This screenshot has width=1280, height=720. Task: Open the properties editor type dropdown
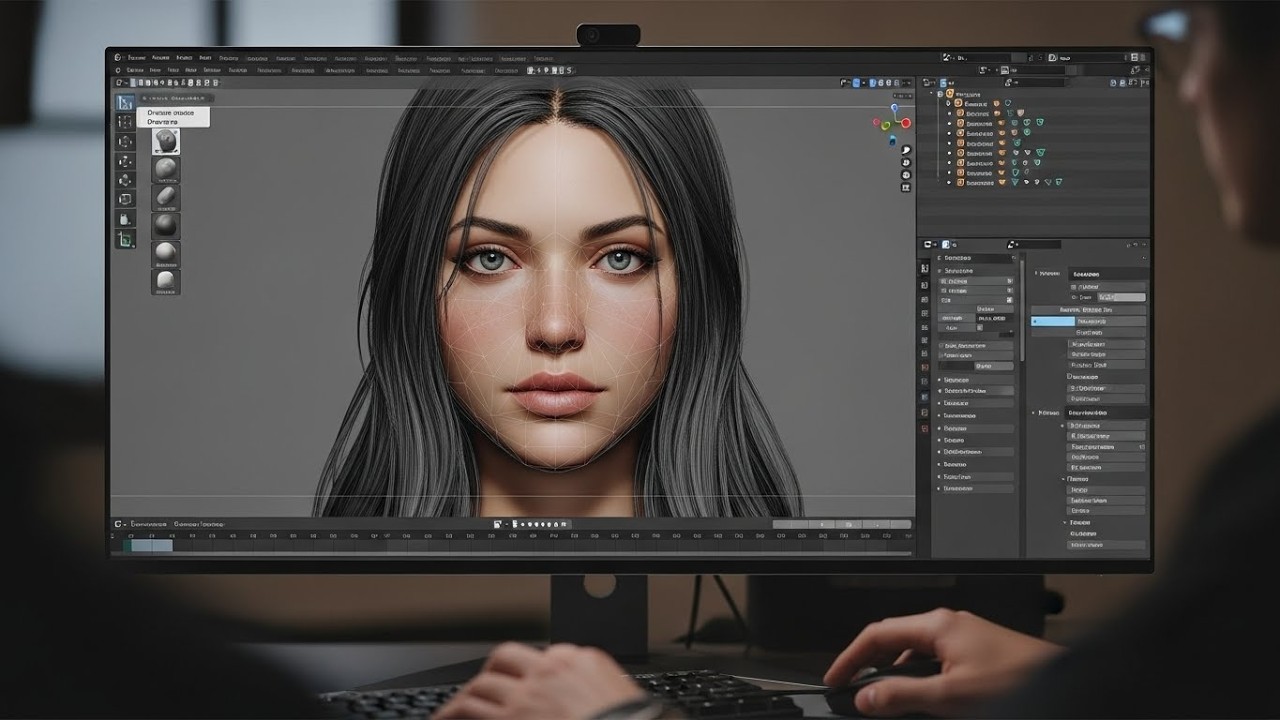pyautogui.click(x=930, y=244)
